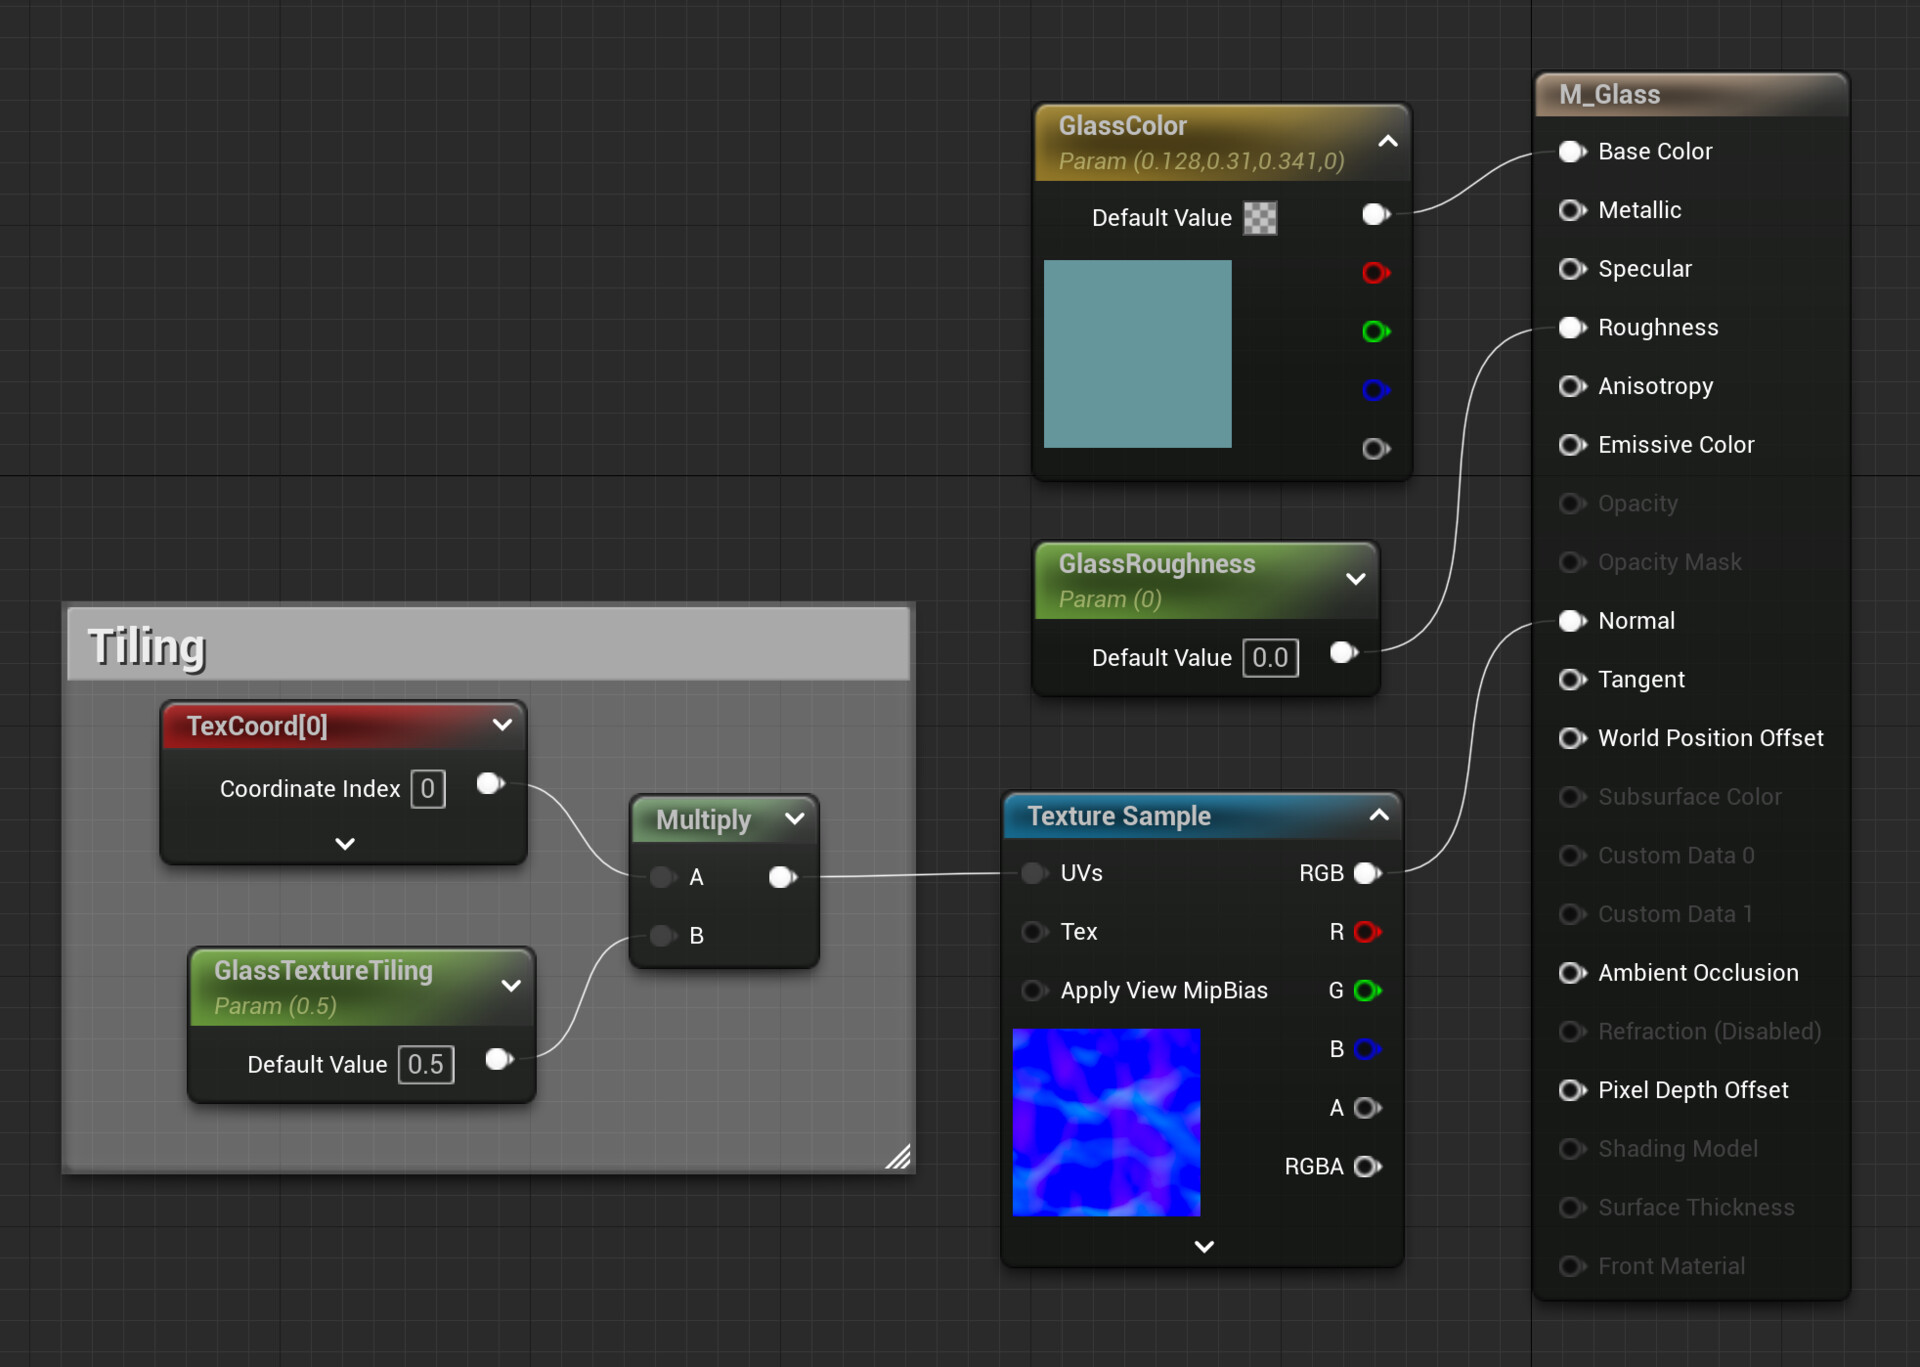Expand the TexCoord node bottom chevron
Image resolution: width=1920 pixels, height=1367 pixels.
(345, 843)
